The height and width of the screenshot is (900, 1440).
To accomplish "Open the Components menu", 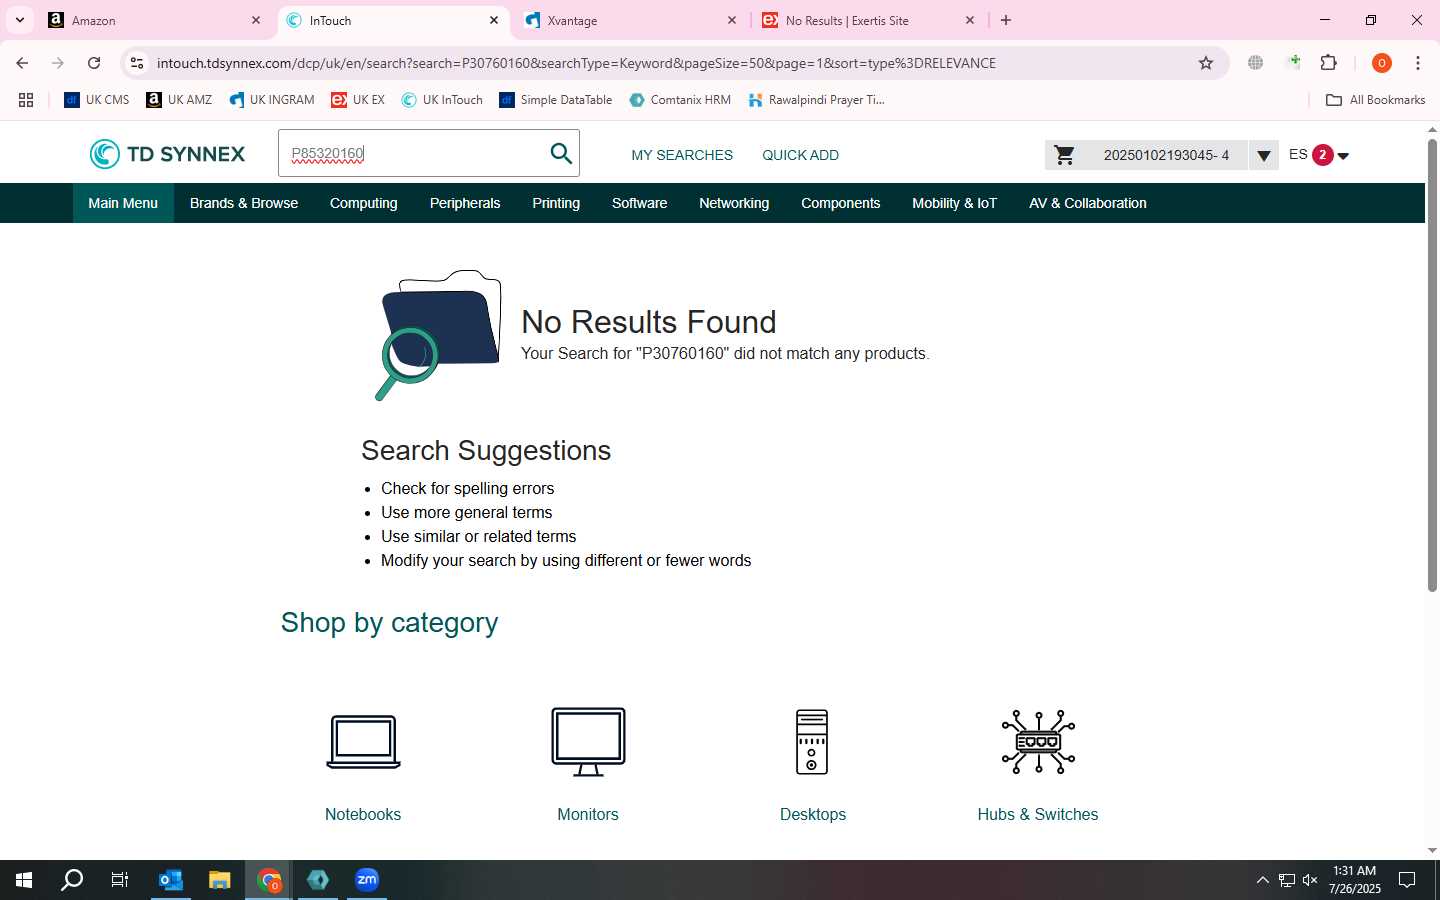I will [841, 203].
